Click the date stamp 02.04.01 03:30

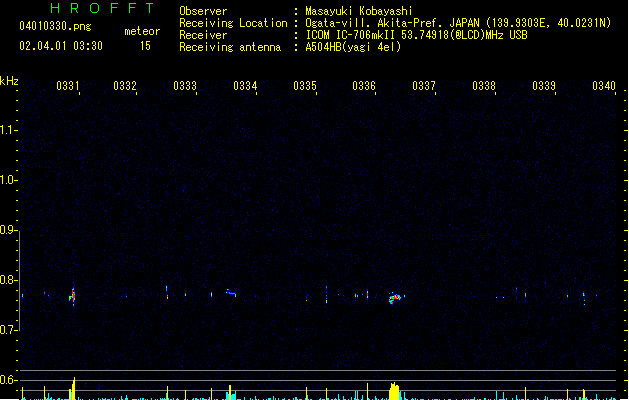coord(61,46)
